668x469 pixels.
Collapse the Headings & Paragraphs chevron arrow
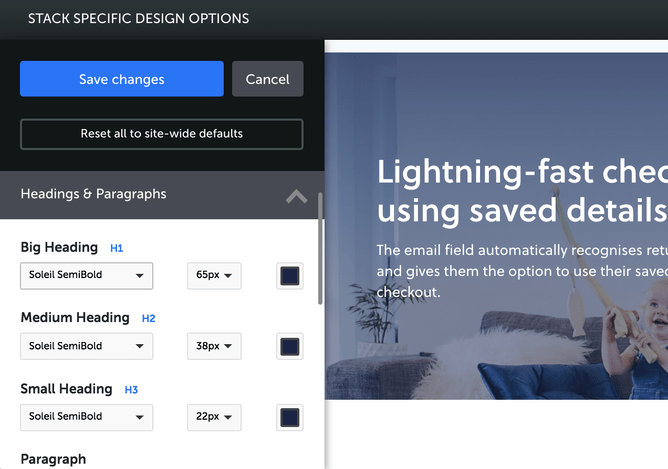[296, 196]
